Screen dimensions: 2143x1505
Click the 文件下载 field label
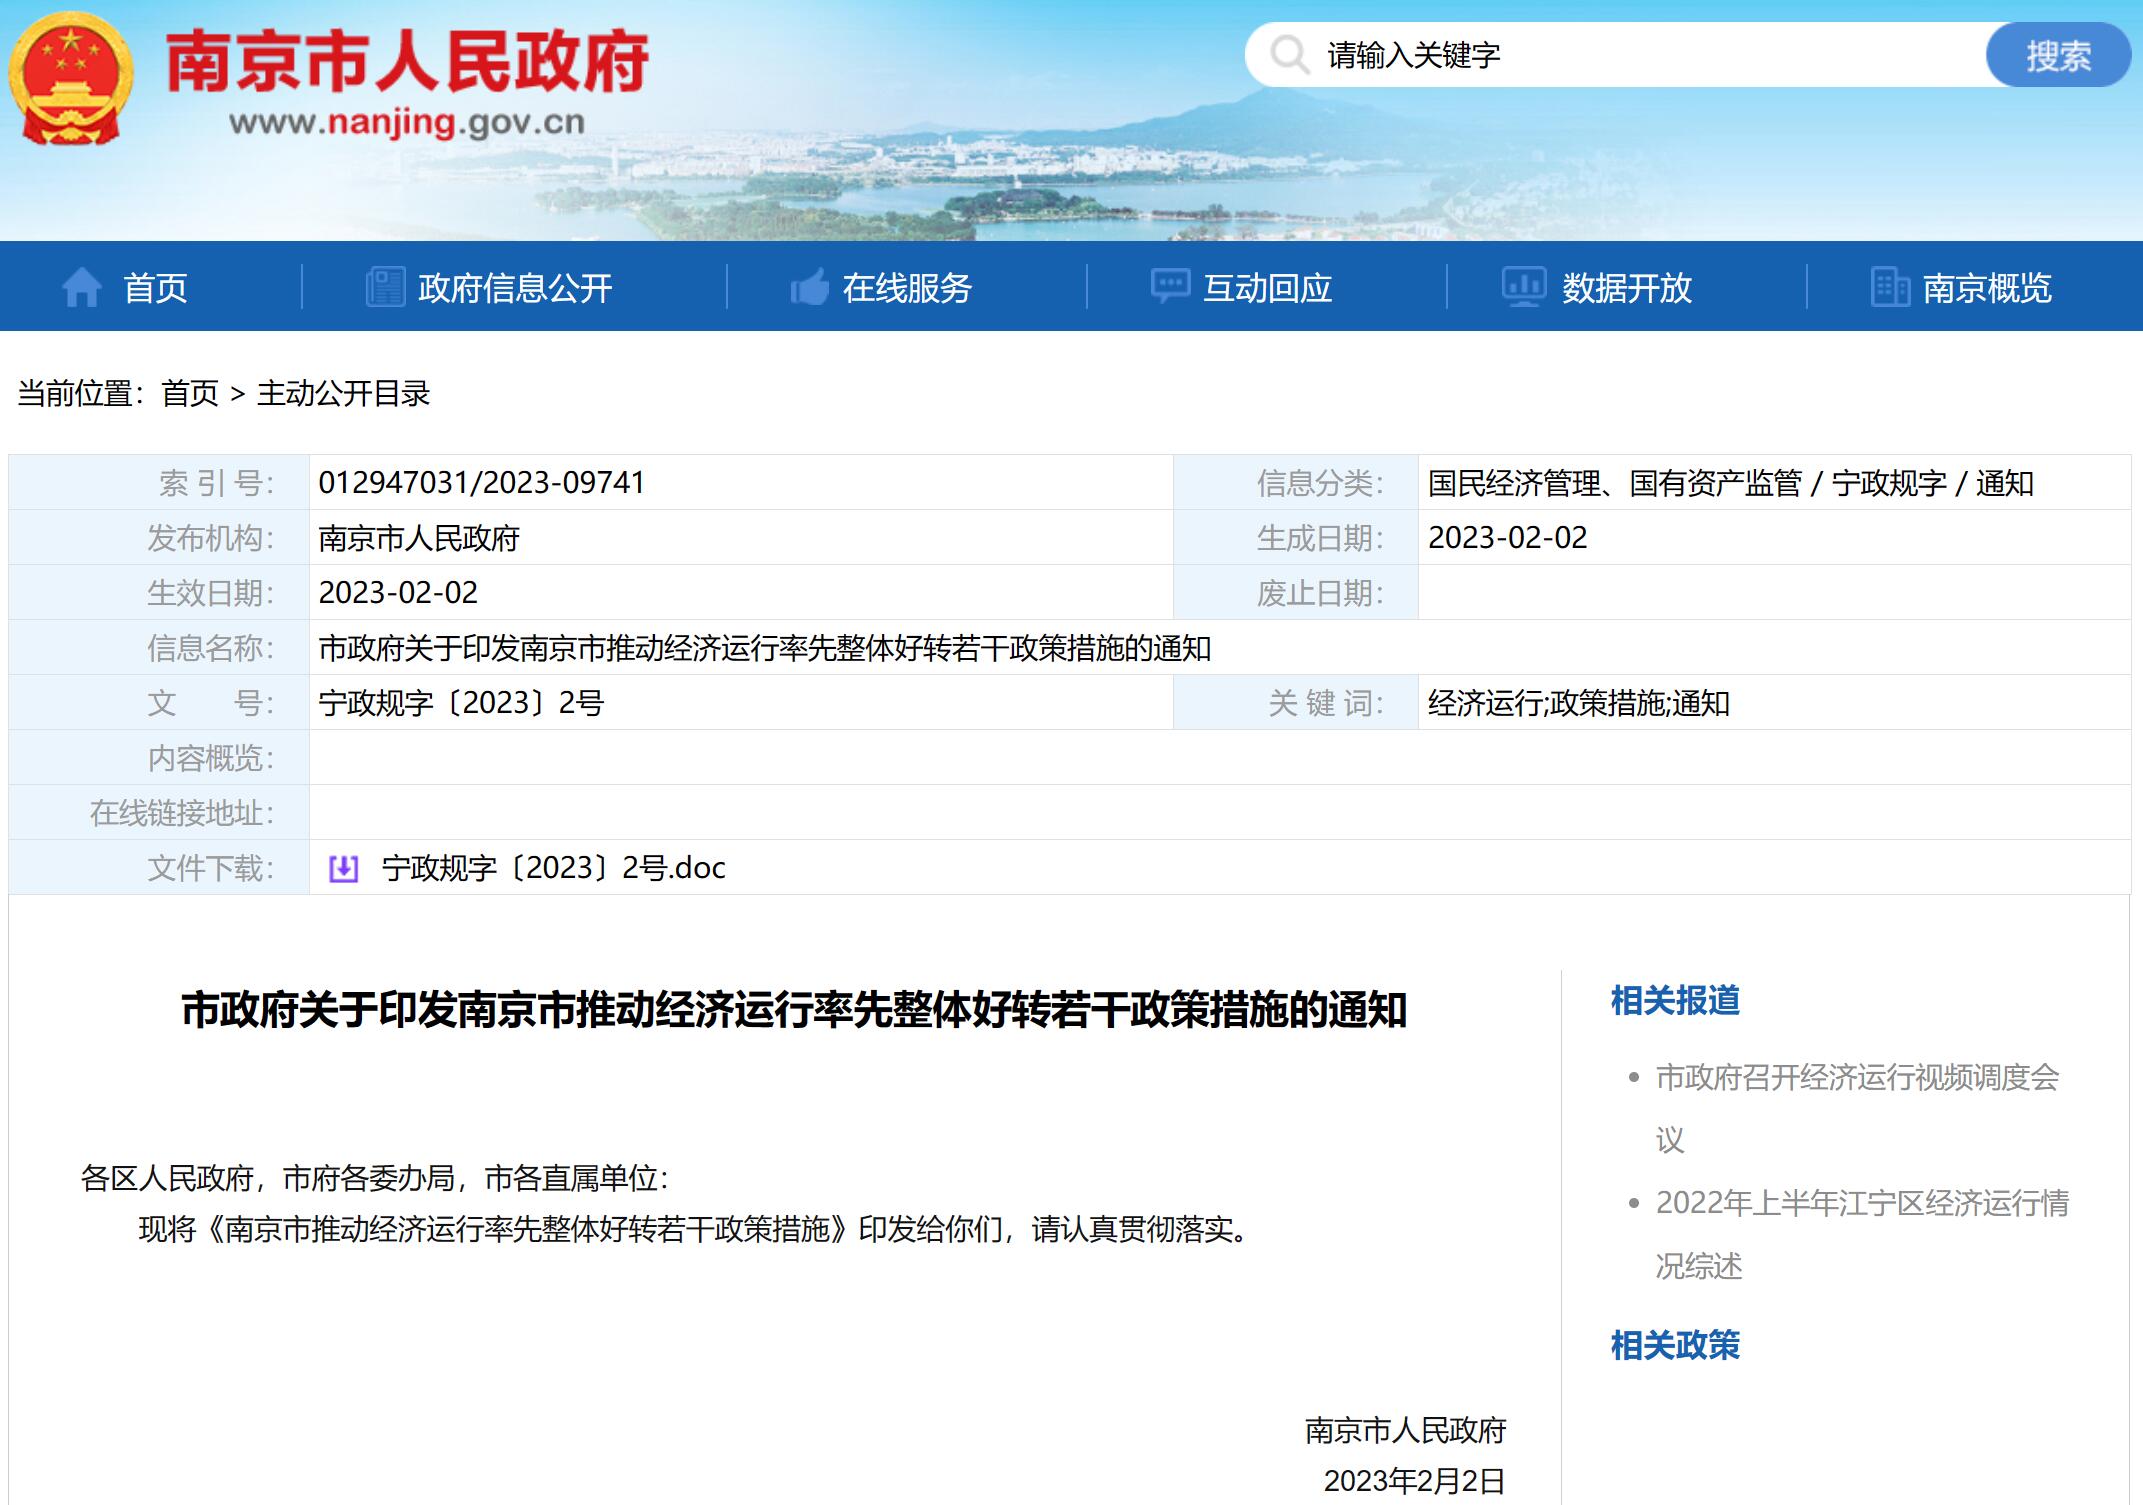click(211, 868)
